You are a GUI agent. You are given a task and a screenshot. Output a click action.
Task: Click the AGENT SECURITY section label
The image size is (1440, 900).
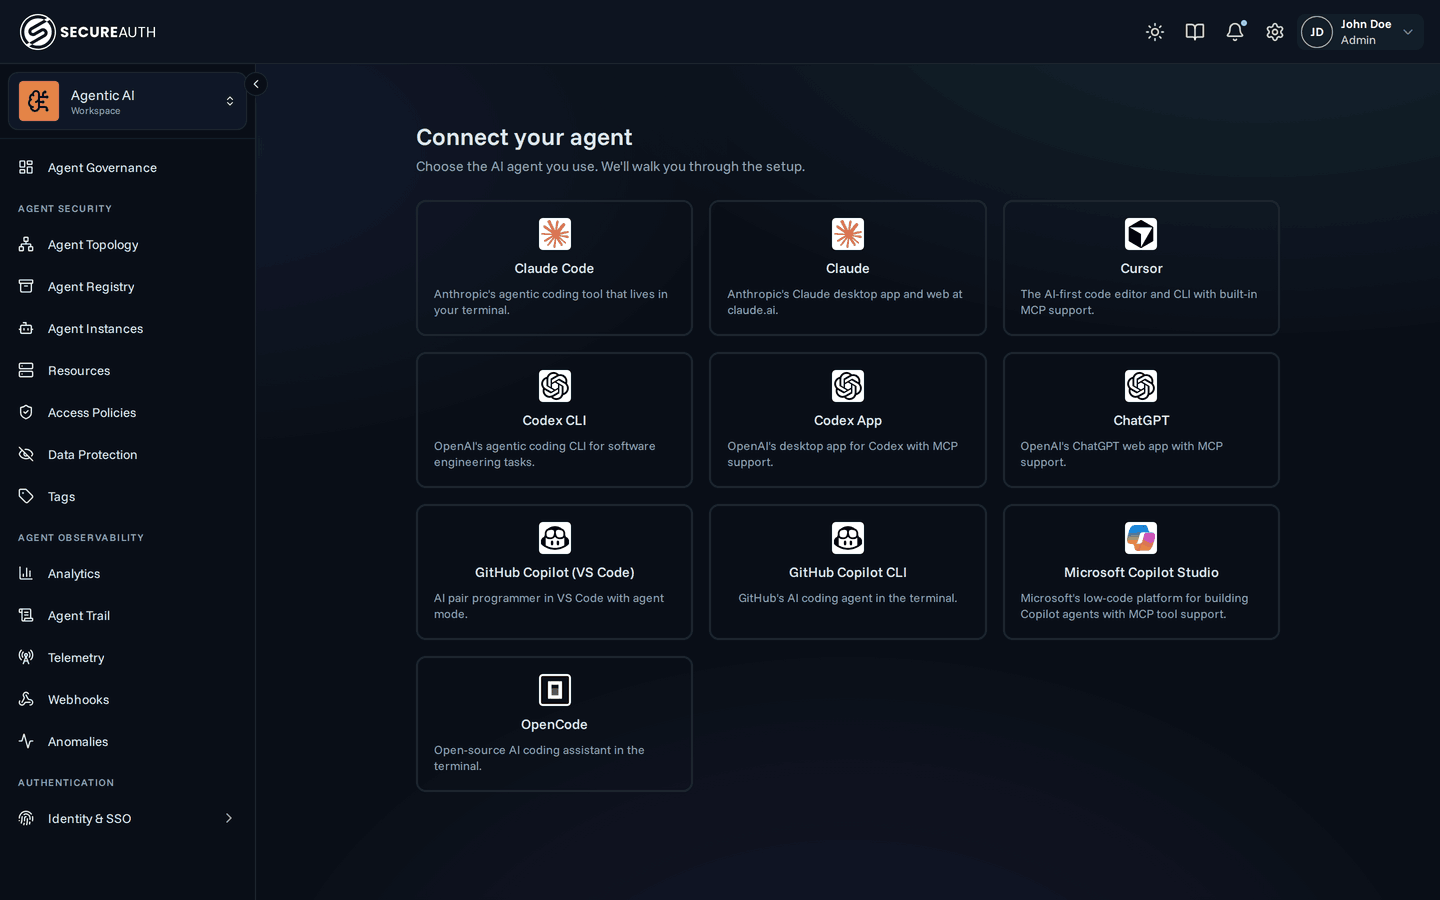click(x=65, y=209)
